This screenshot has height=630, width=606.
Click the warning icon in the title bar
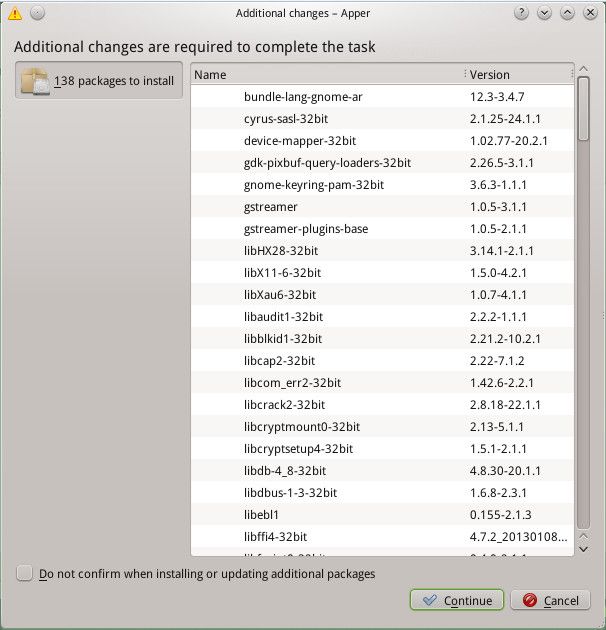pyautogui.click(x=14, y=13)
